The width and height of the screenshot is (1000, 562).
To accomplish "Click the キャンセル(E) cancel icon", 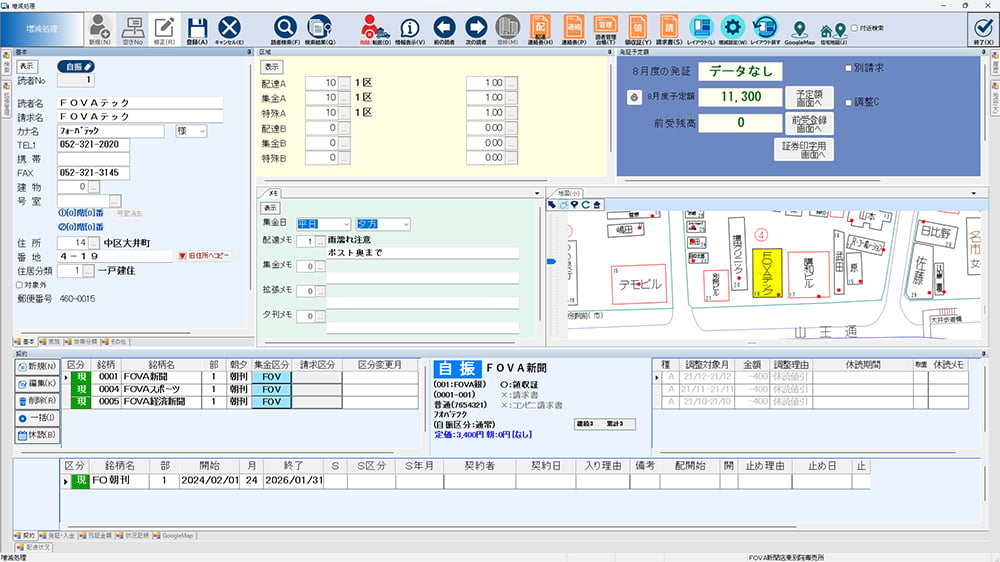I will [x=230, y=29].
